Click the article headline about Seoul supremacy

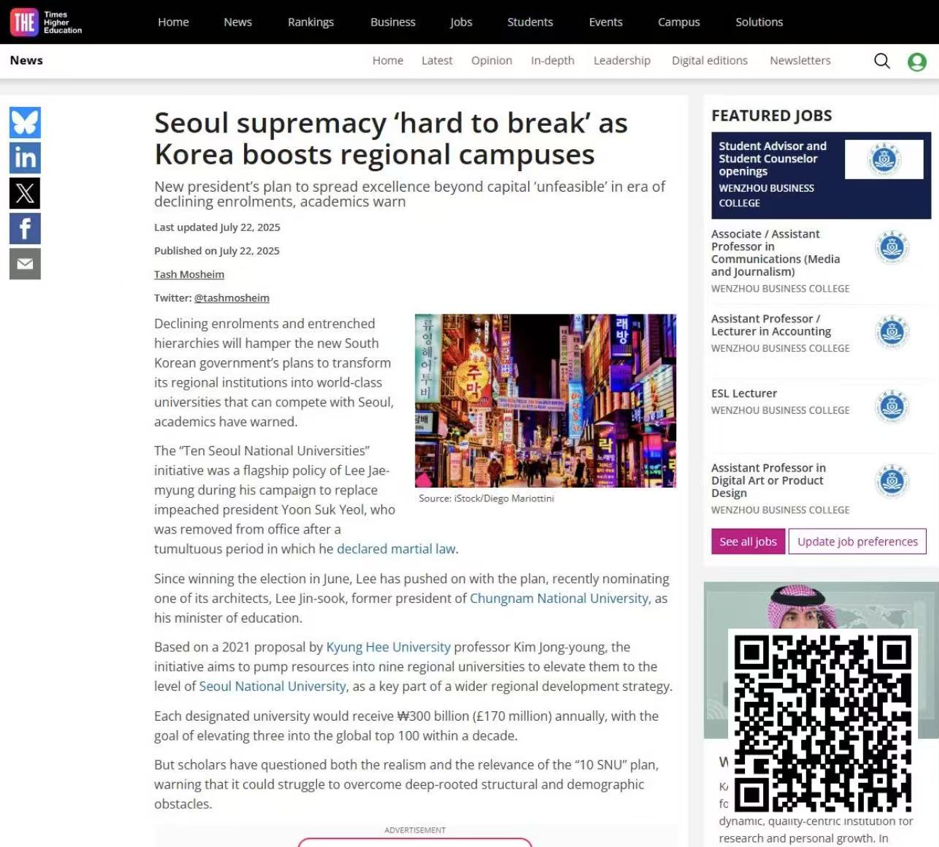[391, 138]
